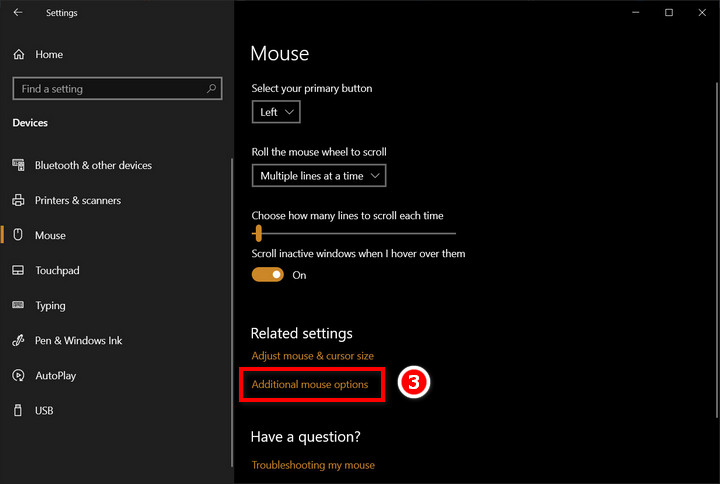This screenshot has height=484, width=720.
Task: Open Additional mouse options link
Action: (x=310, y=385)
